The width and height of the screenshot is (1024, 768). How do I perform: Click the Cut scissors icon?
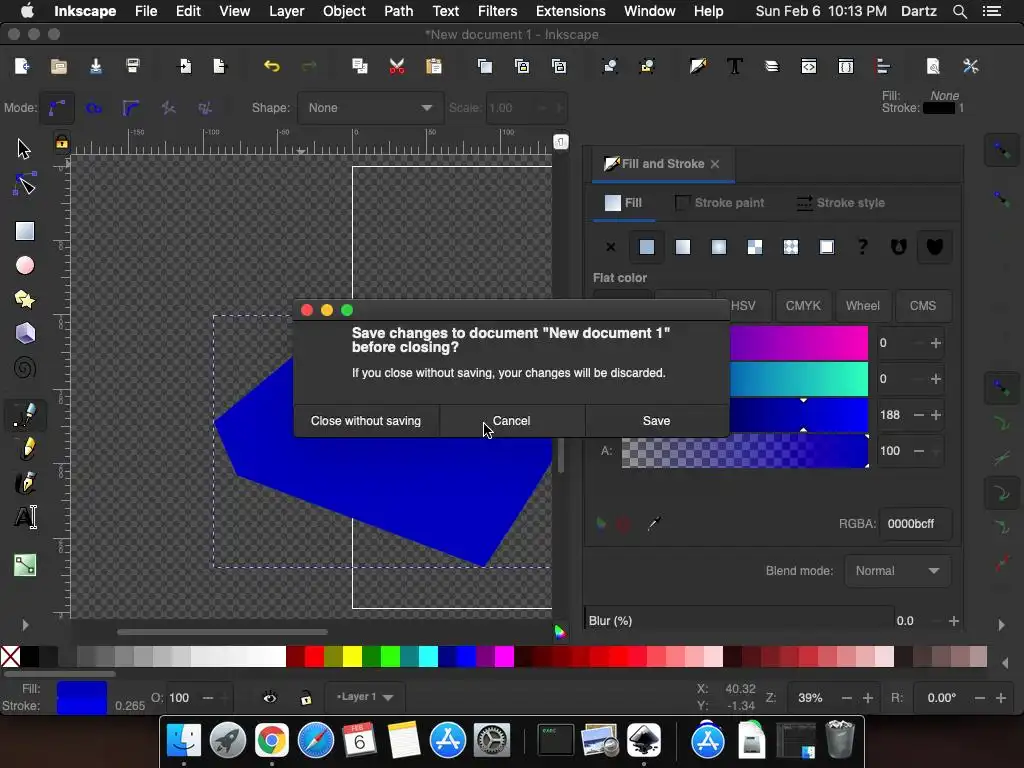(397, 66)
